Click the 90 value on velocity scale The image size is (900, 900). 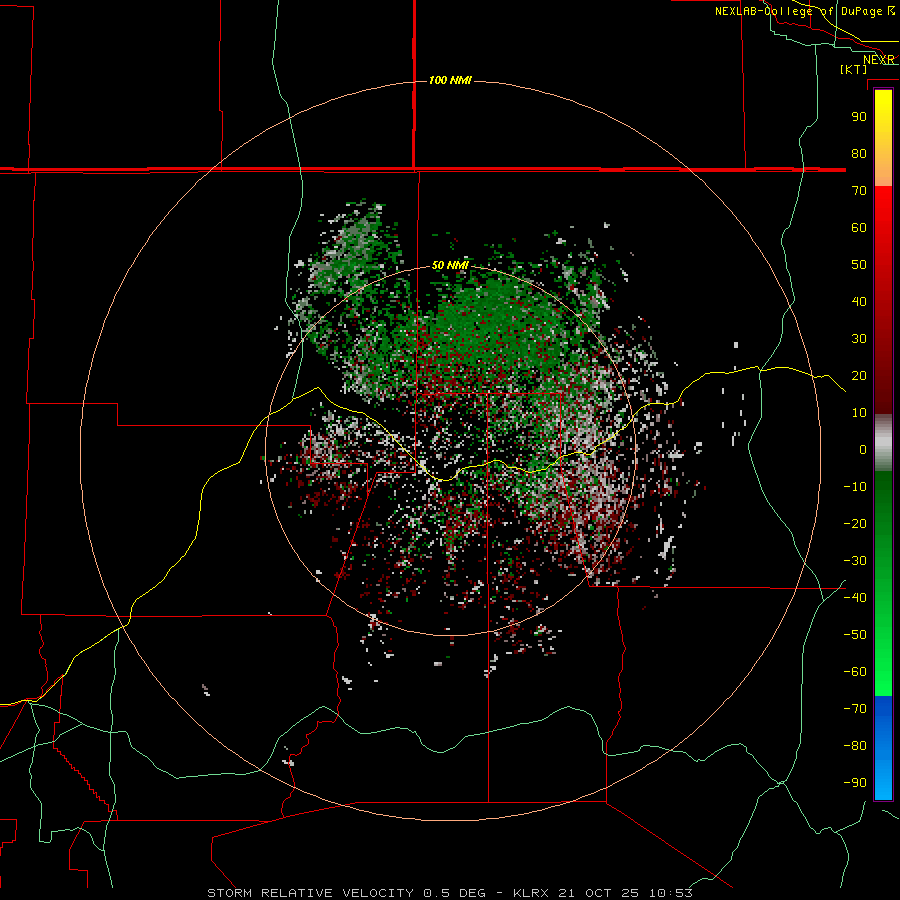click(x=859, y=117)
